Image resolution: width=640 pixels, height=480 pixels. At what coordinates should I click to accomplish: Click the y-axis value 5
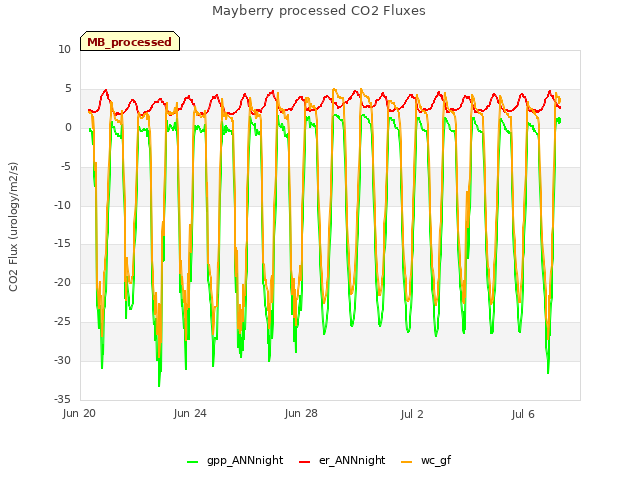pos(68,89)
